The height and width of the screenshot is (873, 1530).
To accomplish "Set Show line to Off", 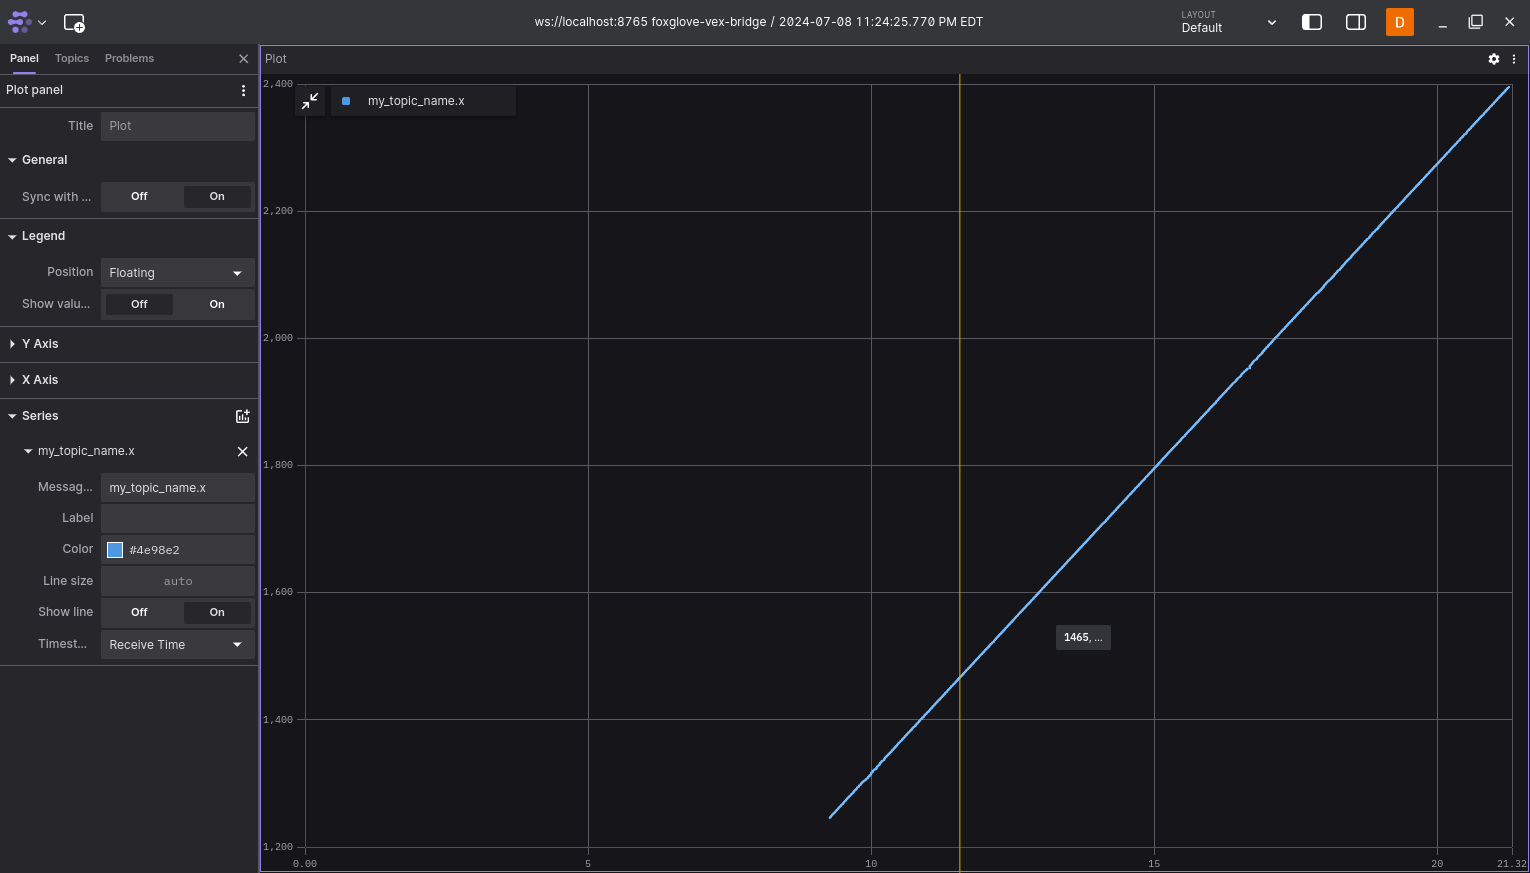I will [140, 612].
